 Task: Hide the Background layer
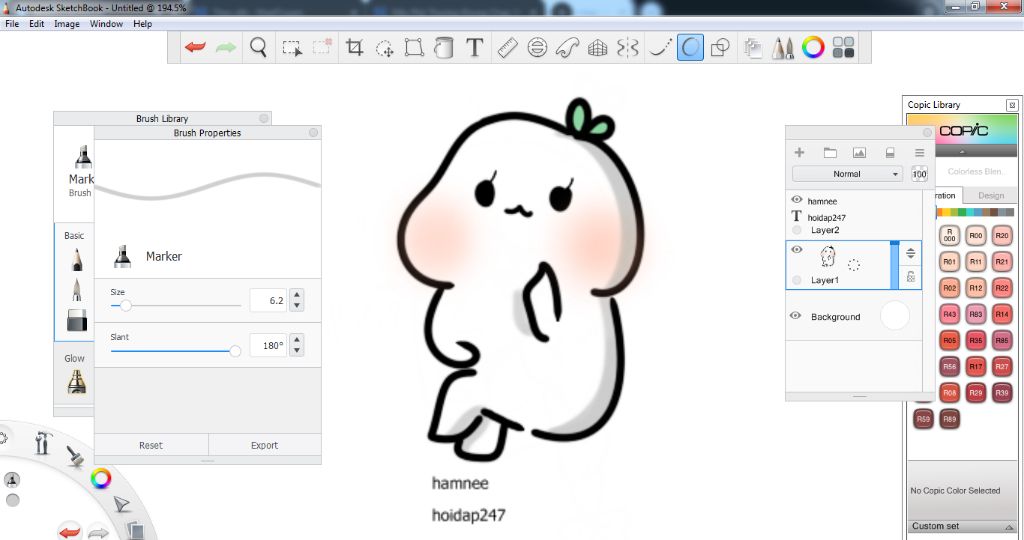[x=795, y=315]
